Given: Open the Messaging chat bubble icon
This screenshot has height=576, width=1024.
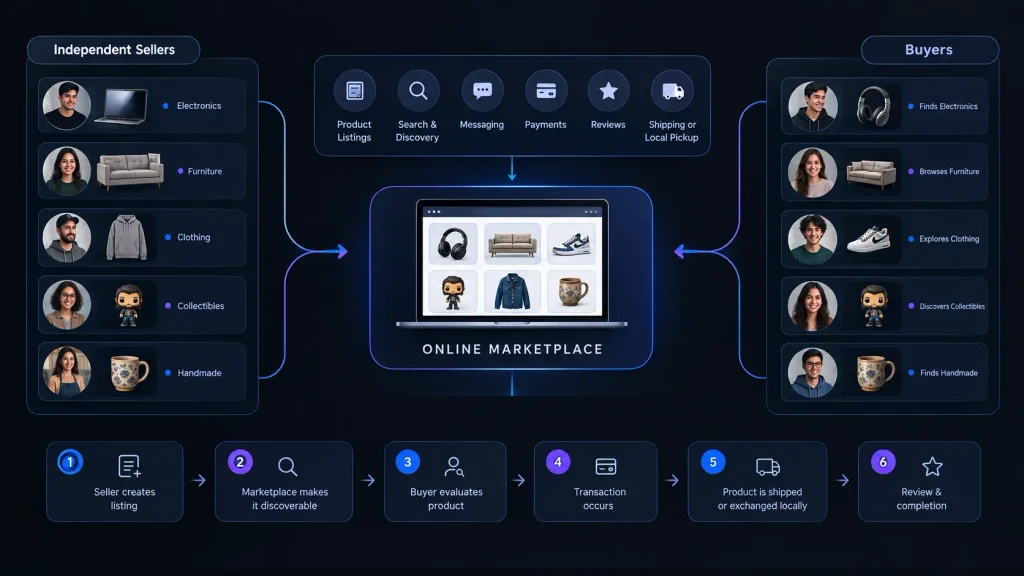Looking at the screenshot, I should coord(482,91).
